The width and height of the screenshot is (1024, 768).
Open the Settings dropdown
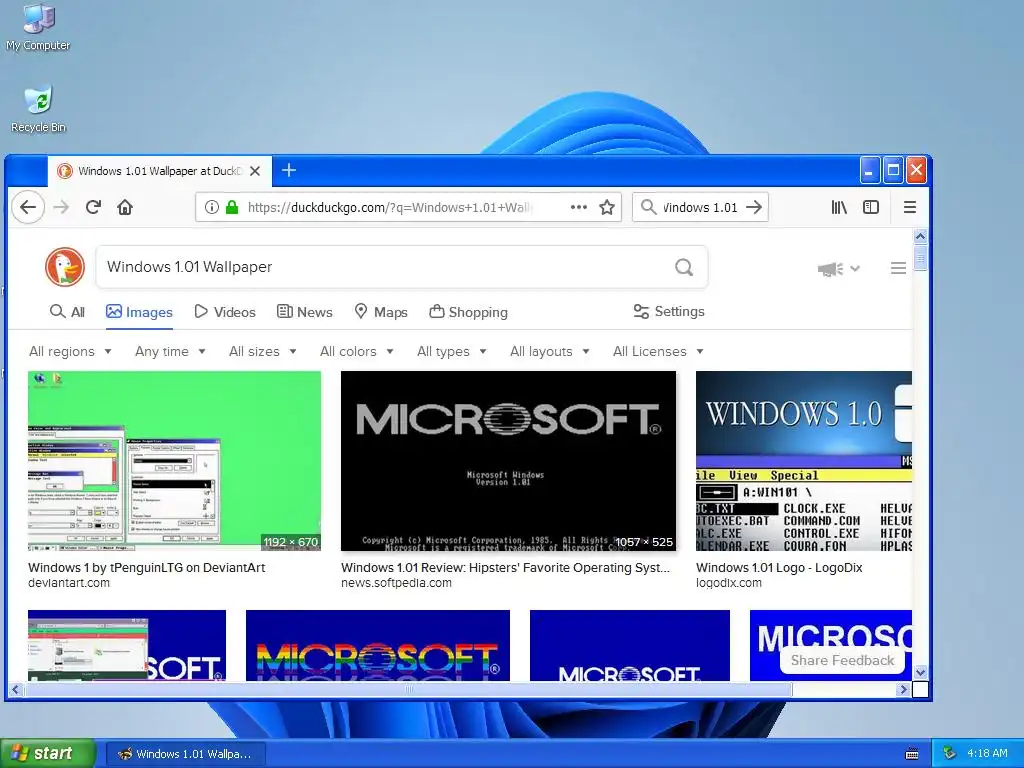pyautogui.click(x=669, y=312)
